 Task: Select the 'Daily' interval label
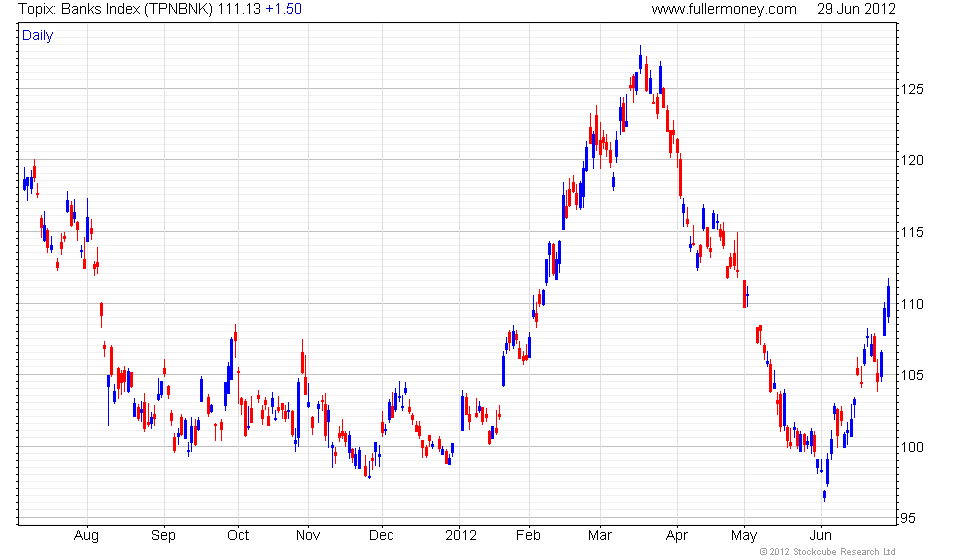[x=38, y=36]
